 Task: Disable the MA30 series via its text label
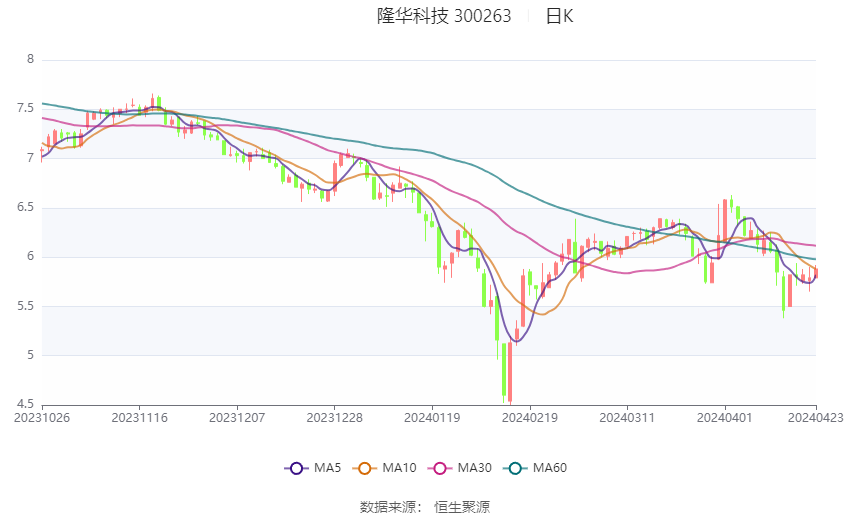[476, 468]
